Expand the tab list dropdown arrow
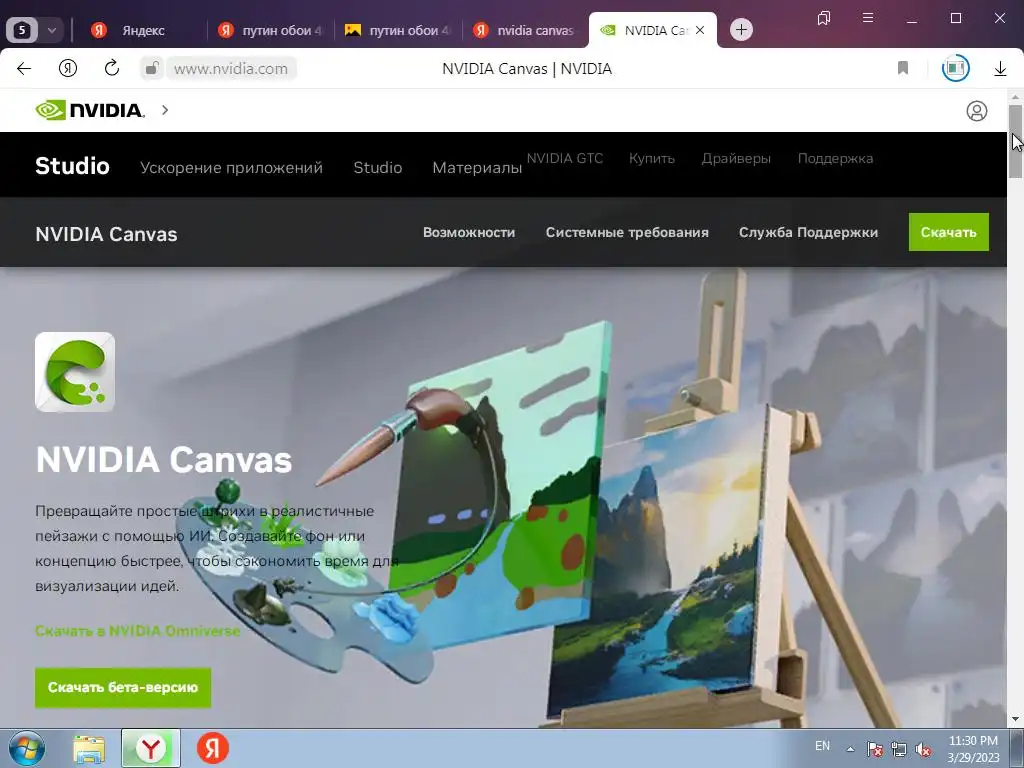Screen dimensions: 1024x768 (52, 30)
